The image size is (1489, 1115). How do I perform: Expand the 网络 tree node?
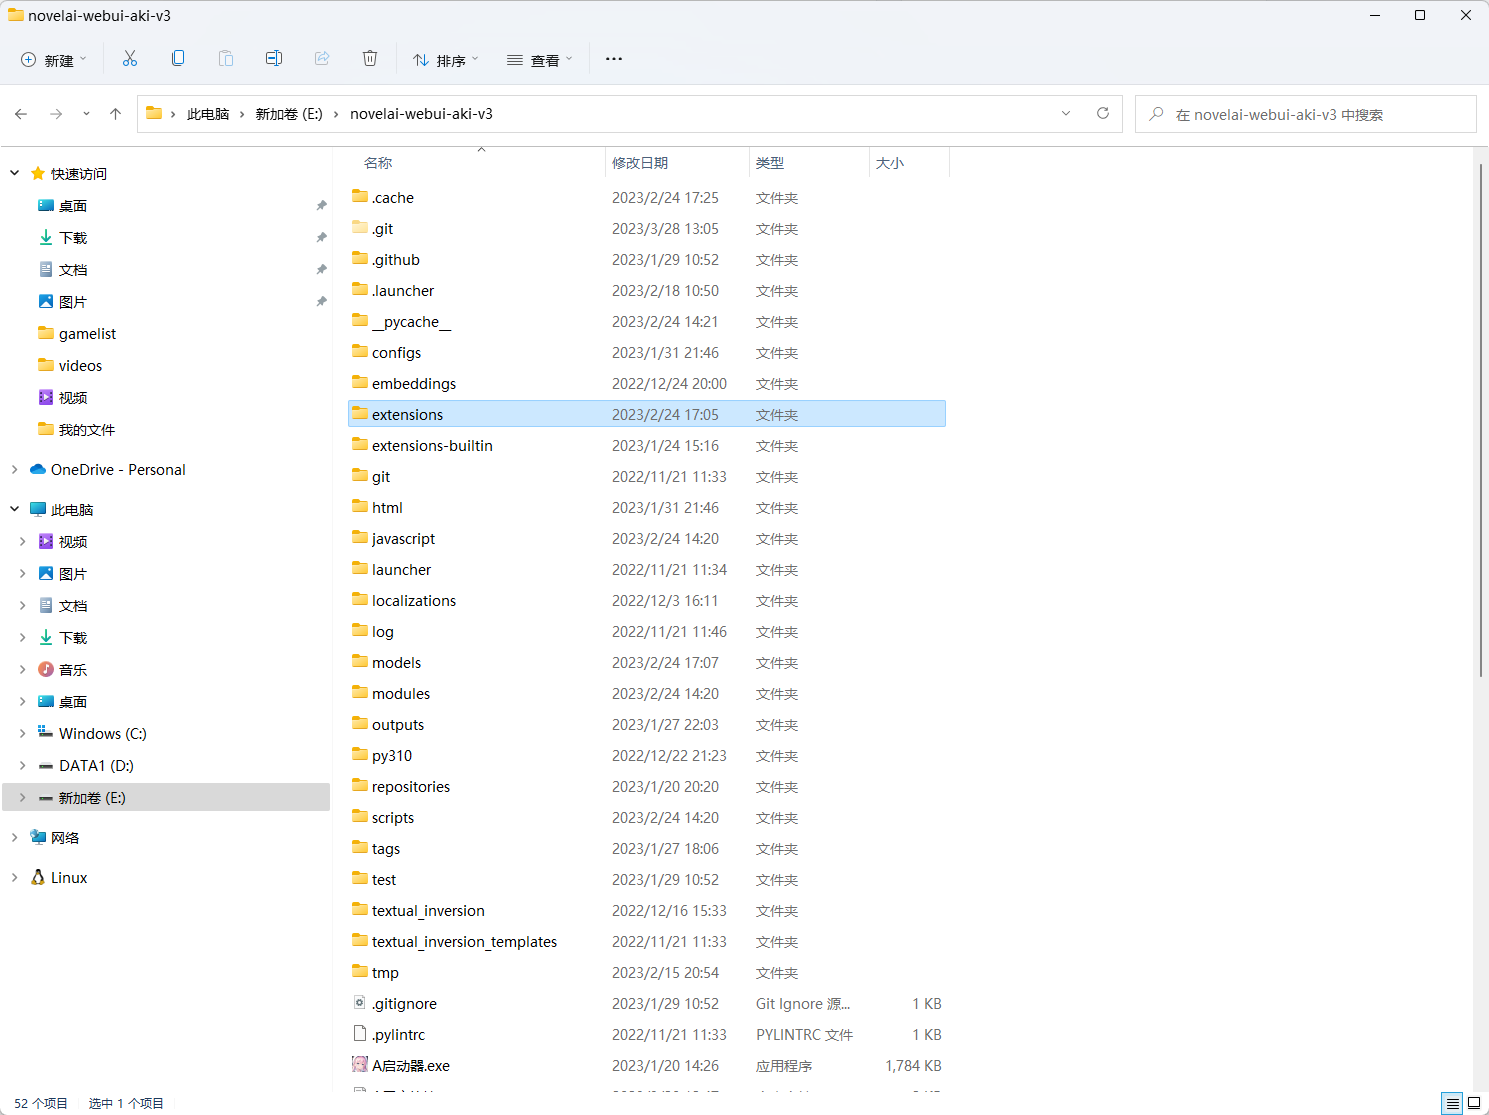pyautogui.click(x=15, y=837)
